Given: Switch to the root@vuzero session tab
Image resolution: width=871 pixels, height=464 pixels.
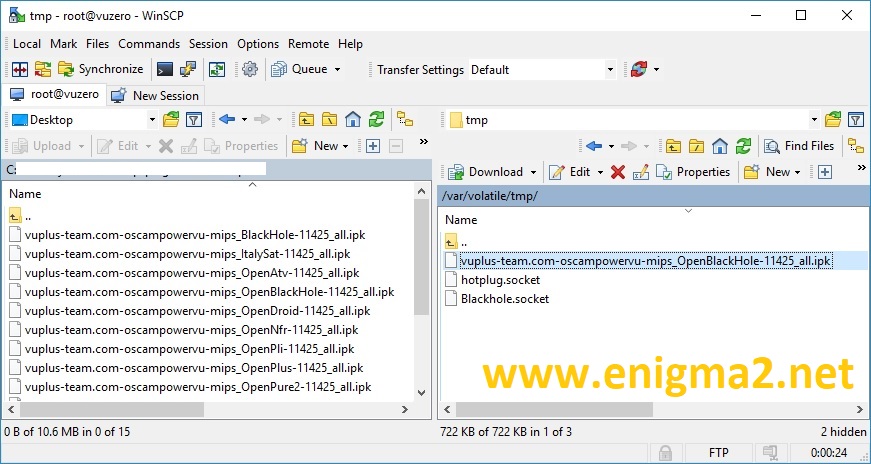Looking at the screenshot, I should tap(54, 94).
